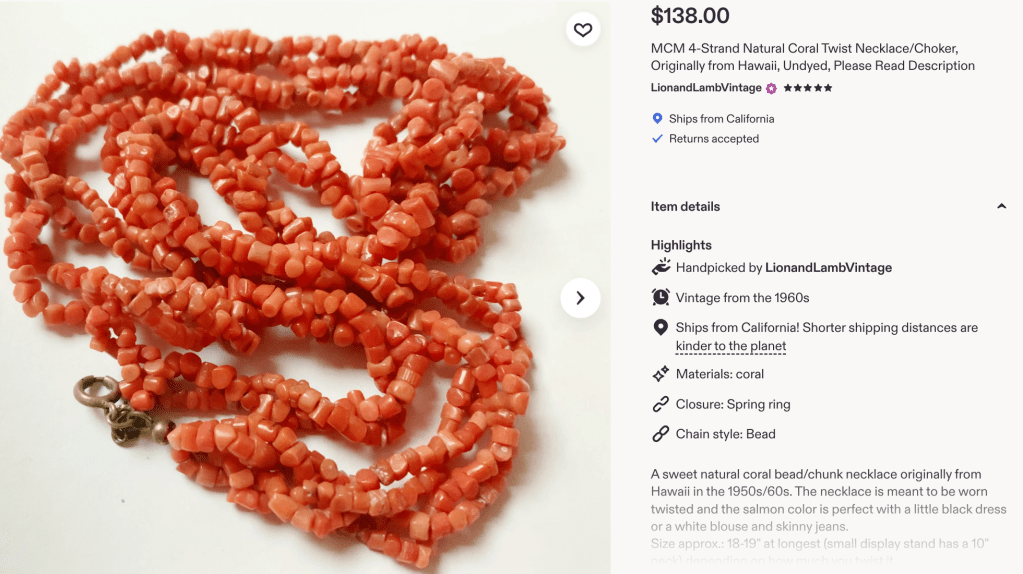Open the LionandLambVintage shop under the title
The image size is (1023, 574).
(x=706, y=88)
